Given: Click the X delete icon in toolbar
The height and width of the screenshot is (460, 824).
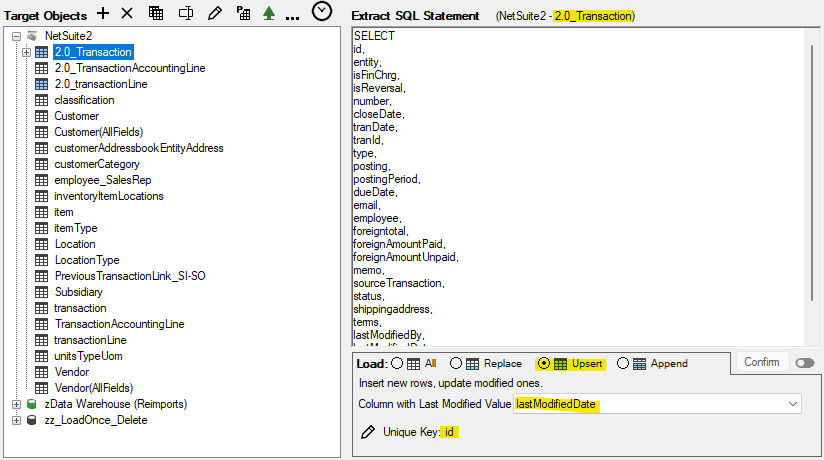Looking at the screenshot, I should tap(127, 13).
